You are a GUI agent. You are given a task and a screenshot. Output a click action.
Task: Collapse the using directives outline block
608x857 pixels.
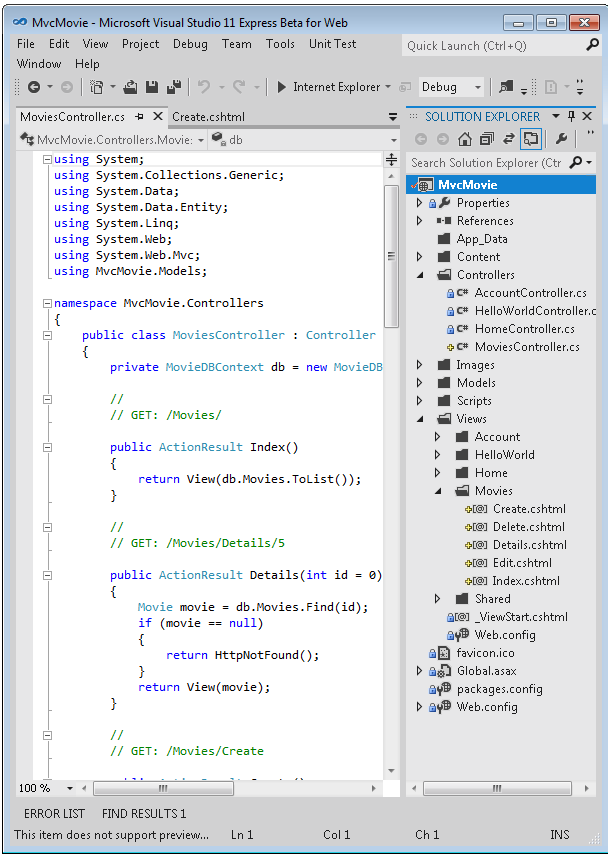pos(48,160)
